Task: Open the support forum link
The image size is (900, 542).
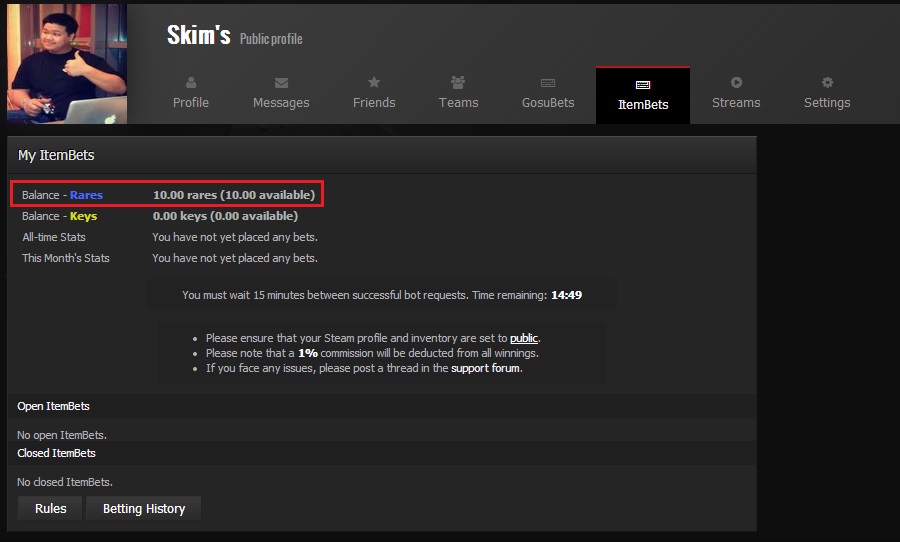Action: click(486, 368)
